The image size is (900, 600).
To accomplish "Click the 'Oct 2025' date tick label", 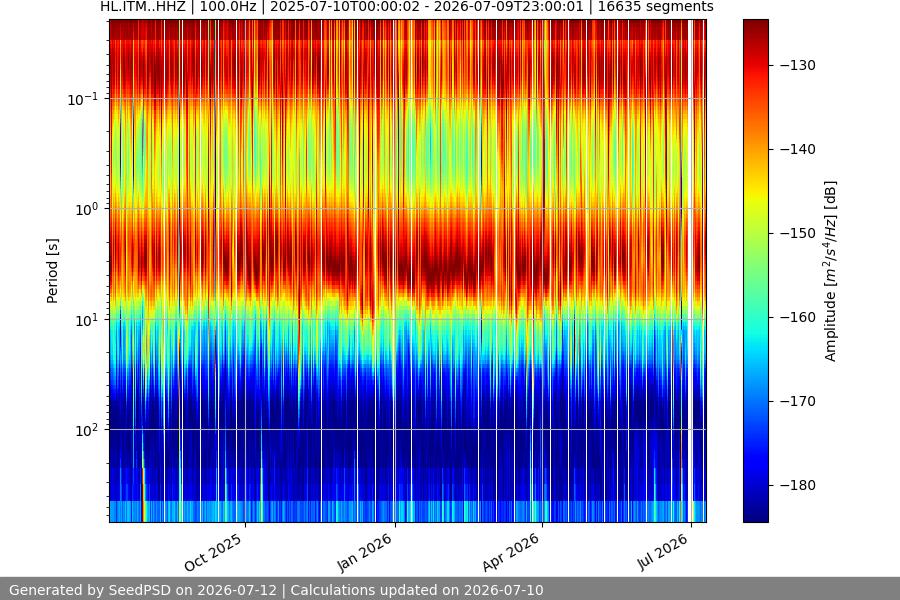I will pyautogui.click(x=213, y=553).
